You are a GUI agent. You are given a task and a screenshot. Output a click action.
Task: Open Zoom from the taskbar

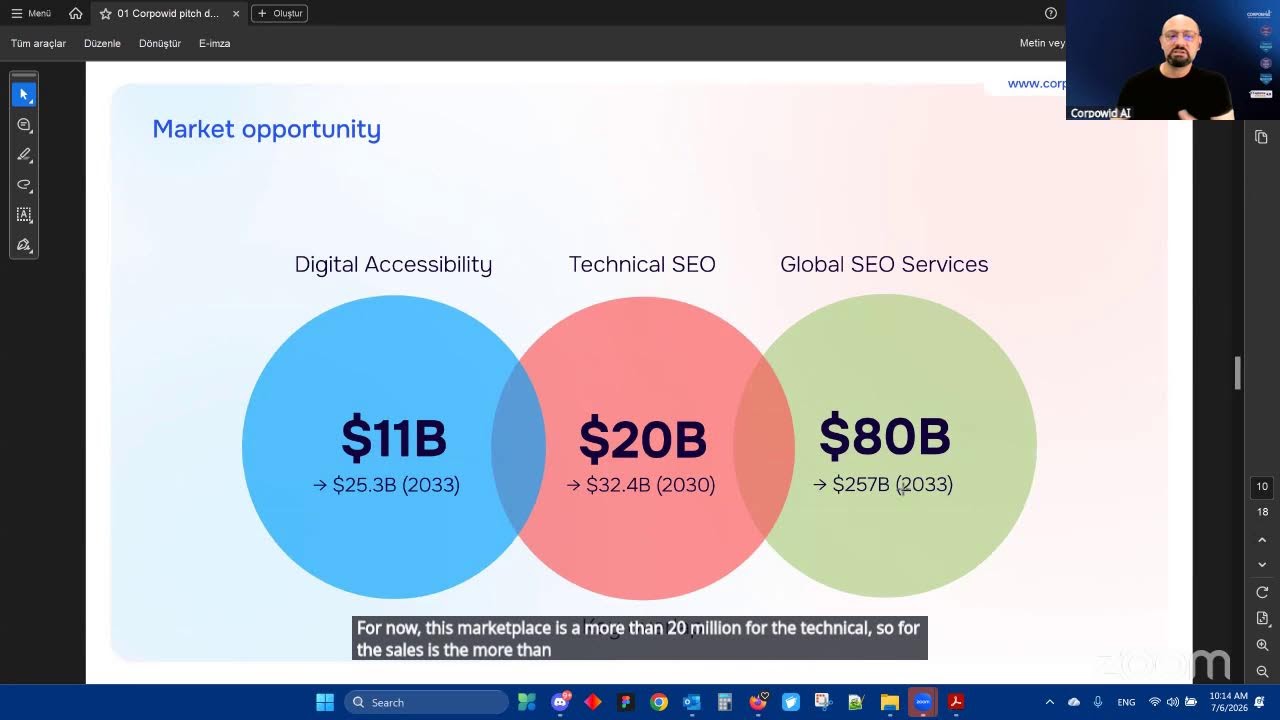point(922,702)
